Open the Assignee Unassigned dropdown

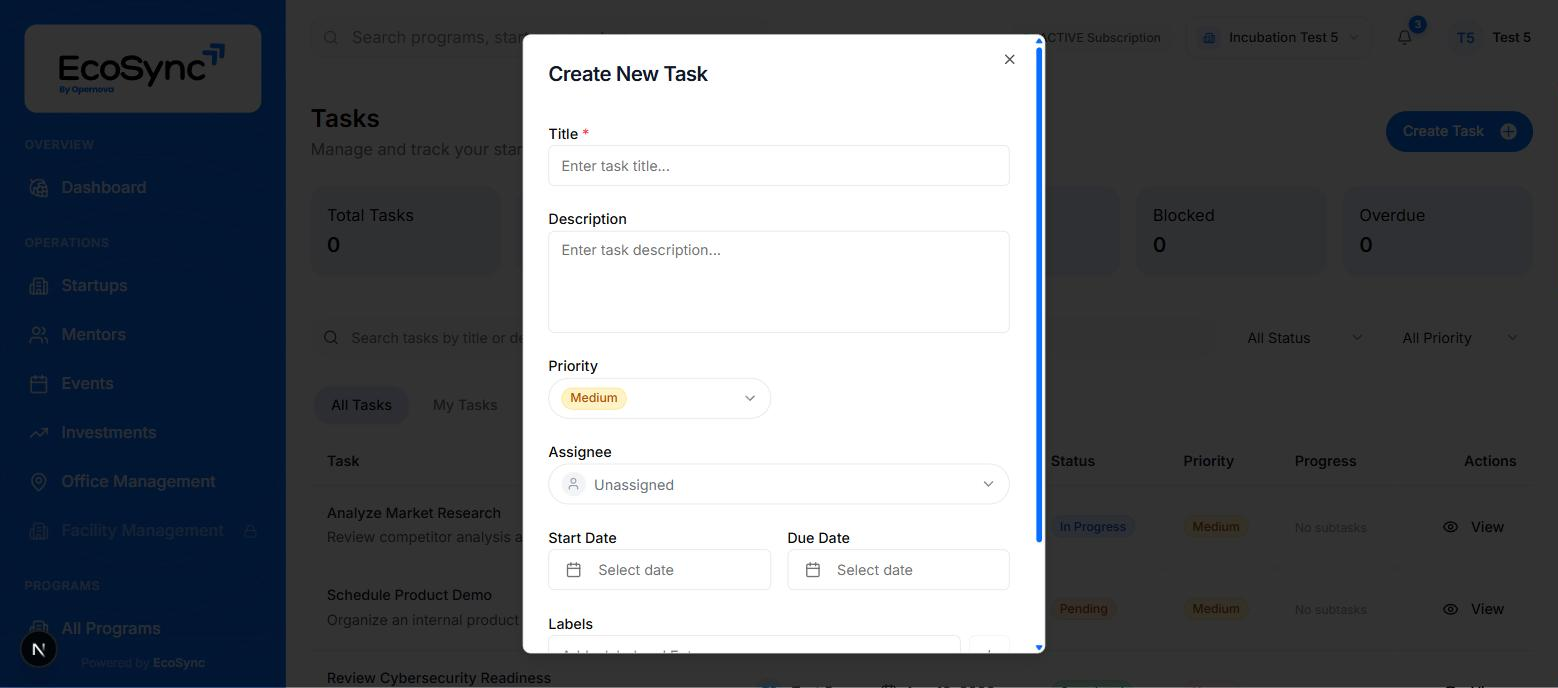[778, 484]
